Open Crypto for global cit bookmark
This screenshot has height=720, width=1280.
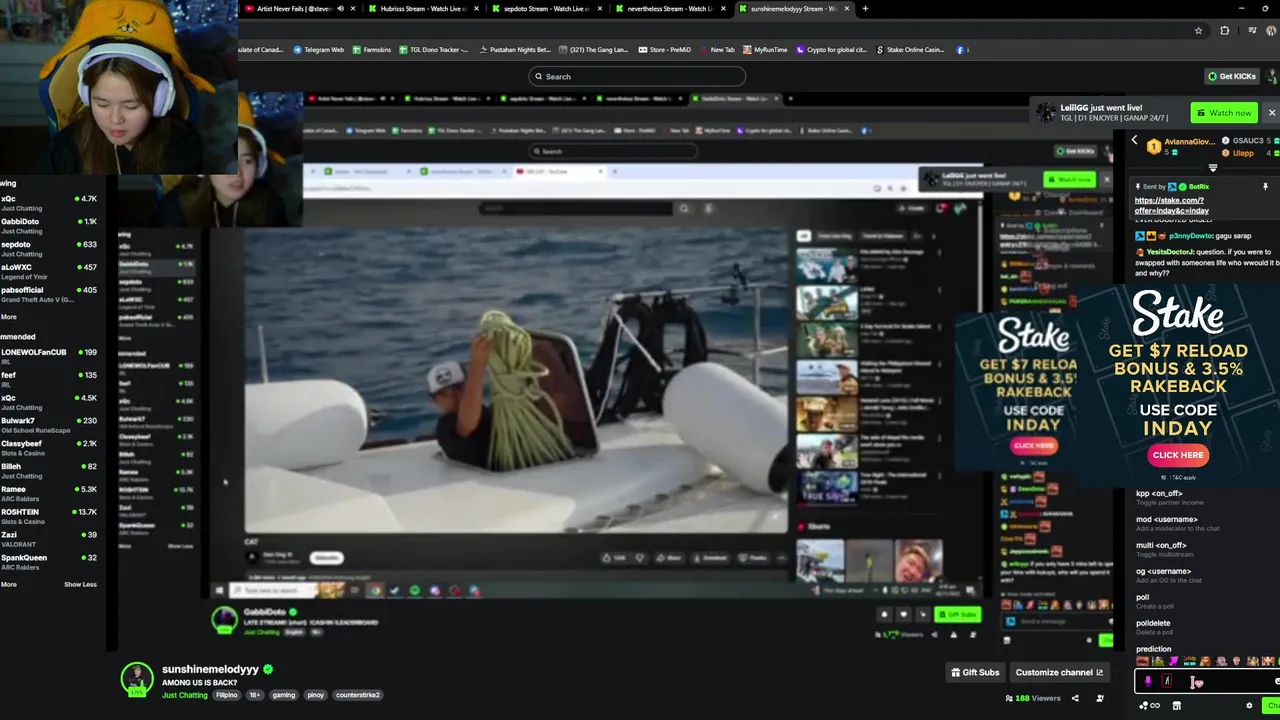(x=832, y=50)
